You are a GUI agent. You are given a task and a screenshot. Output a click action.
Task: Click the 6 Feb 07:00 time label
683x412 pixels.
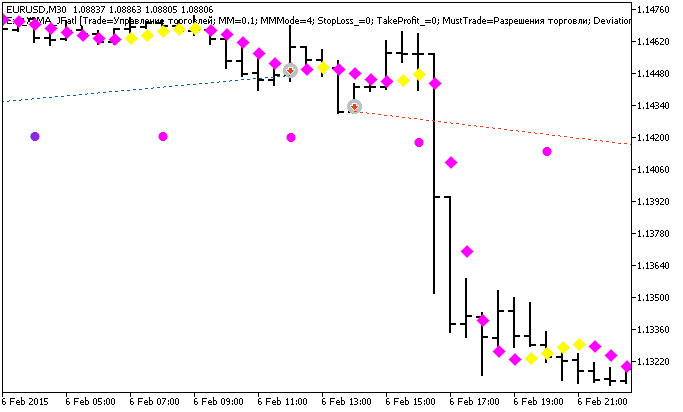pyautogui.click(x=155, y=401)
